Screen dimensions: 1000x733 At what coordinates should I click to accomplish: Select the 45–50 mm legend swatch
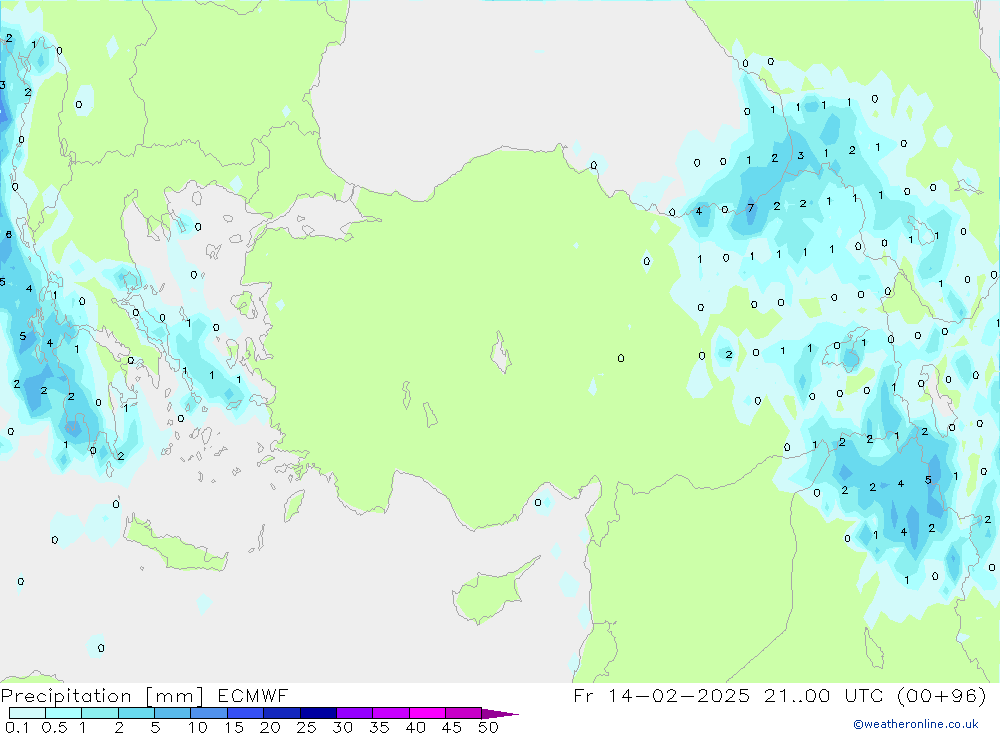coord(463,713)
